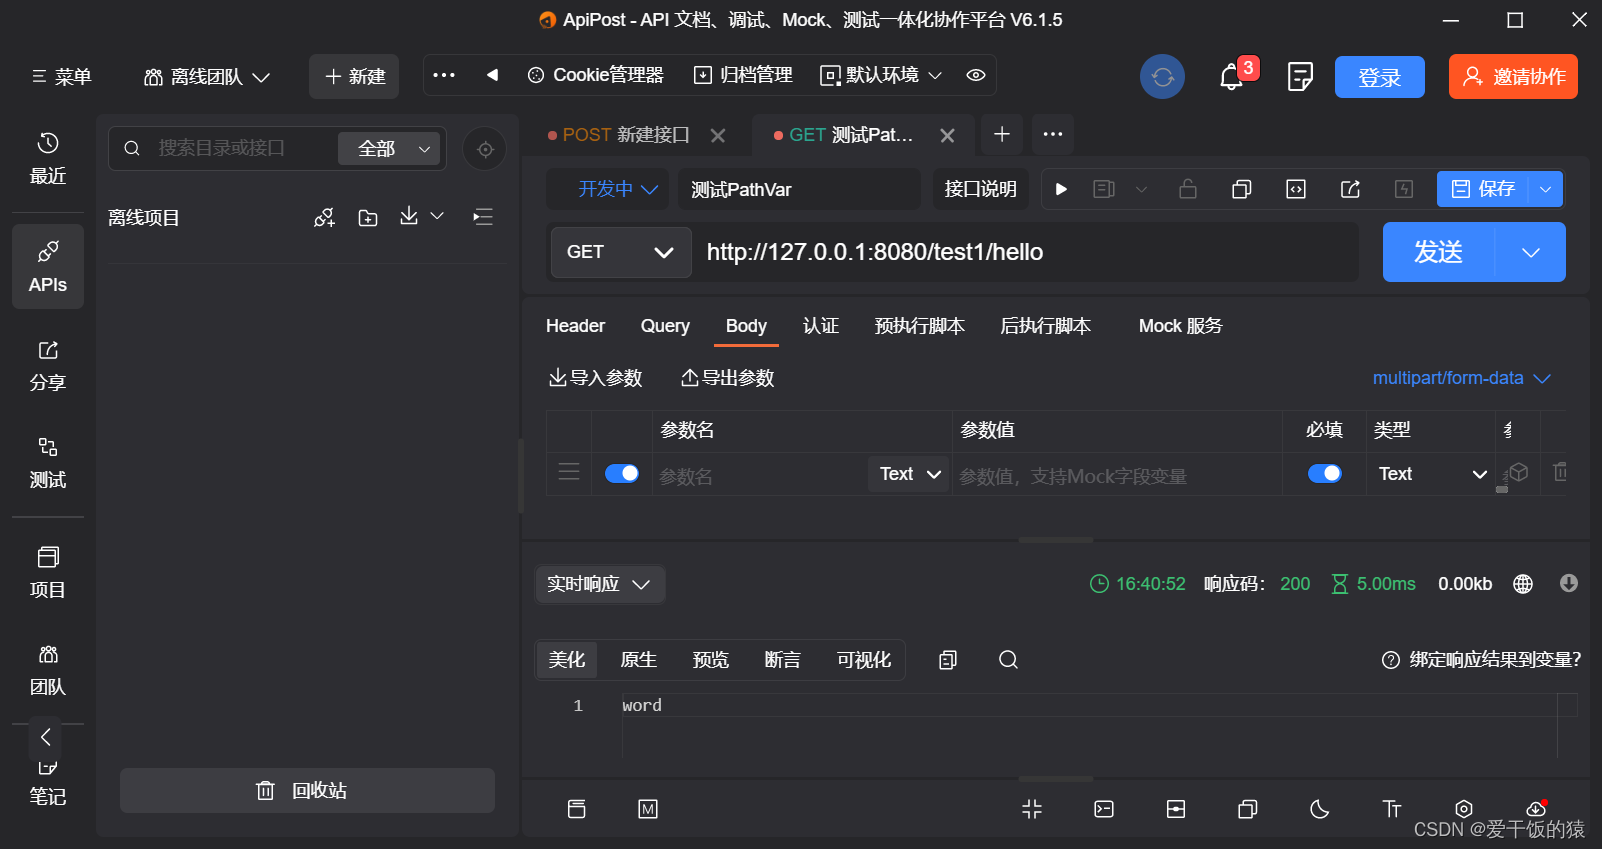Collapse the left sidebar with arrow
This screenshot has width=1602, height=849.
tap(45, 737)
